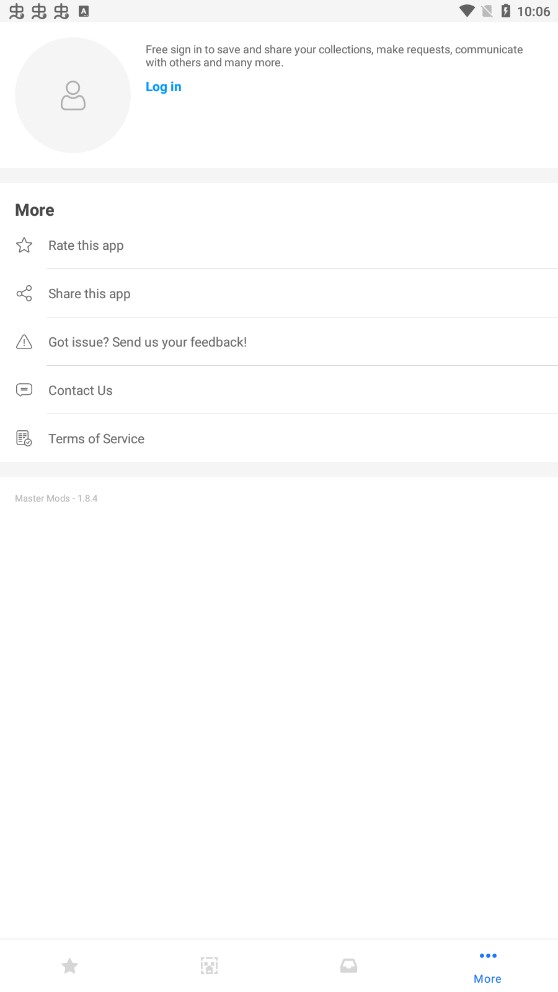Tap the More label in bottom navigation

click(x=488, y=979)
